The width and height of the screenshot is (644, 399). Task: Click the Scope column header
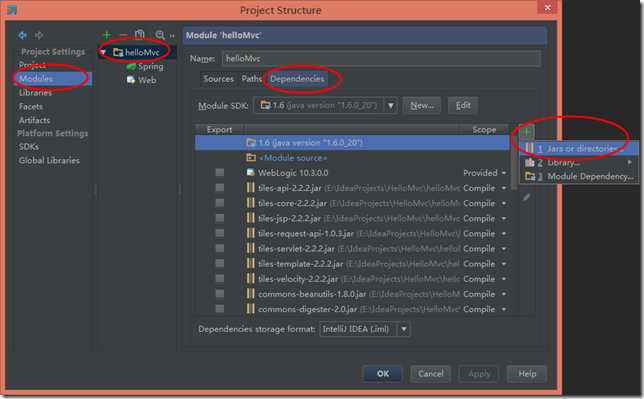(484, 129)
